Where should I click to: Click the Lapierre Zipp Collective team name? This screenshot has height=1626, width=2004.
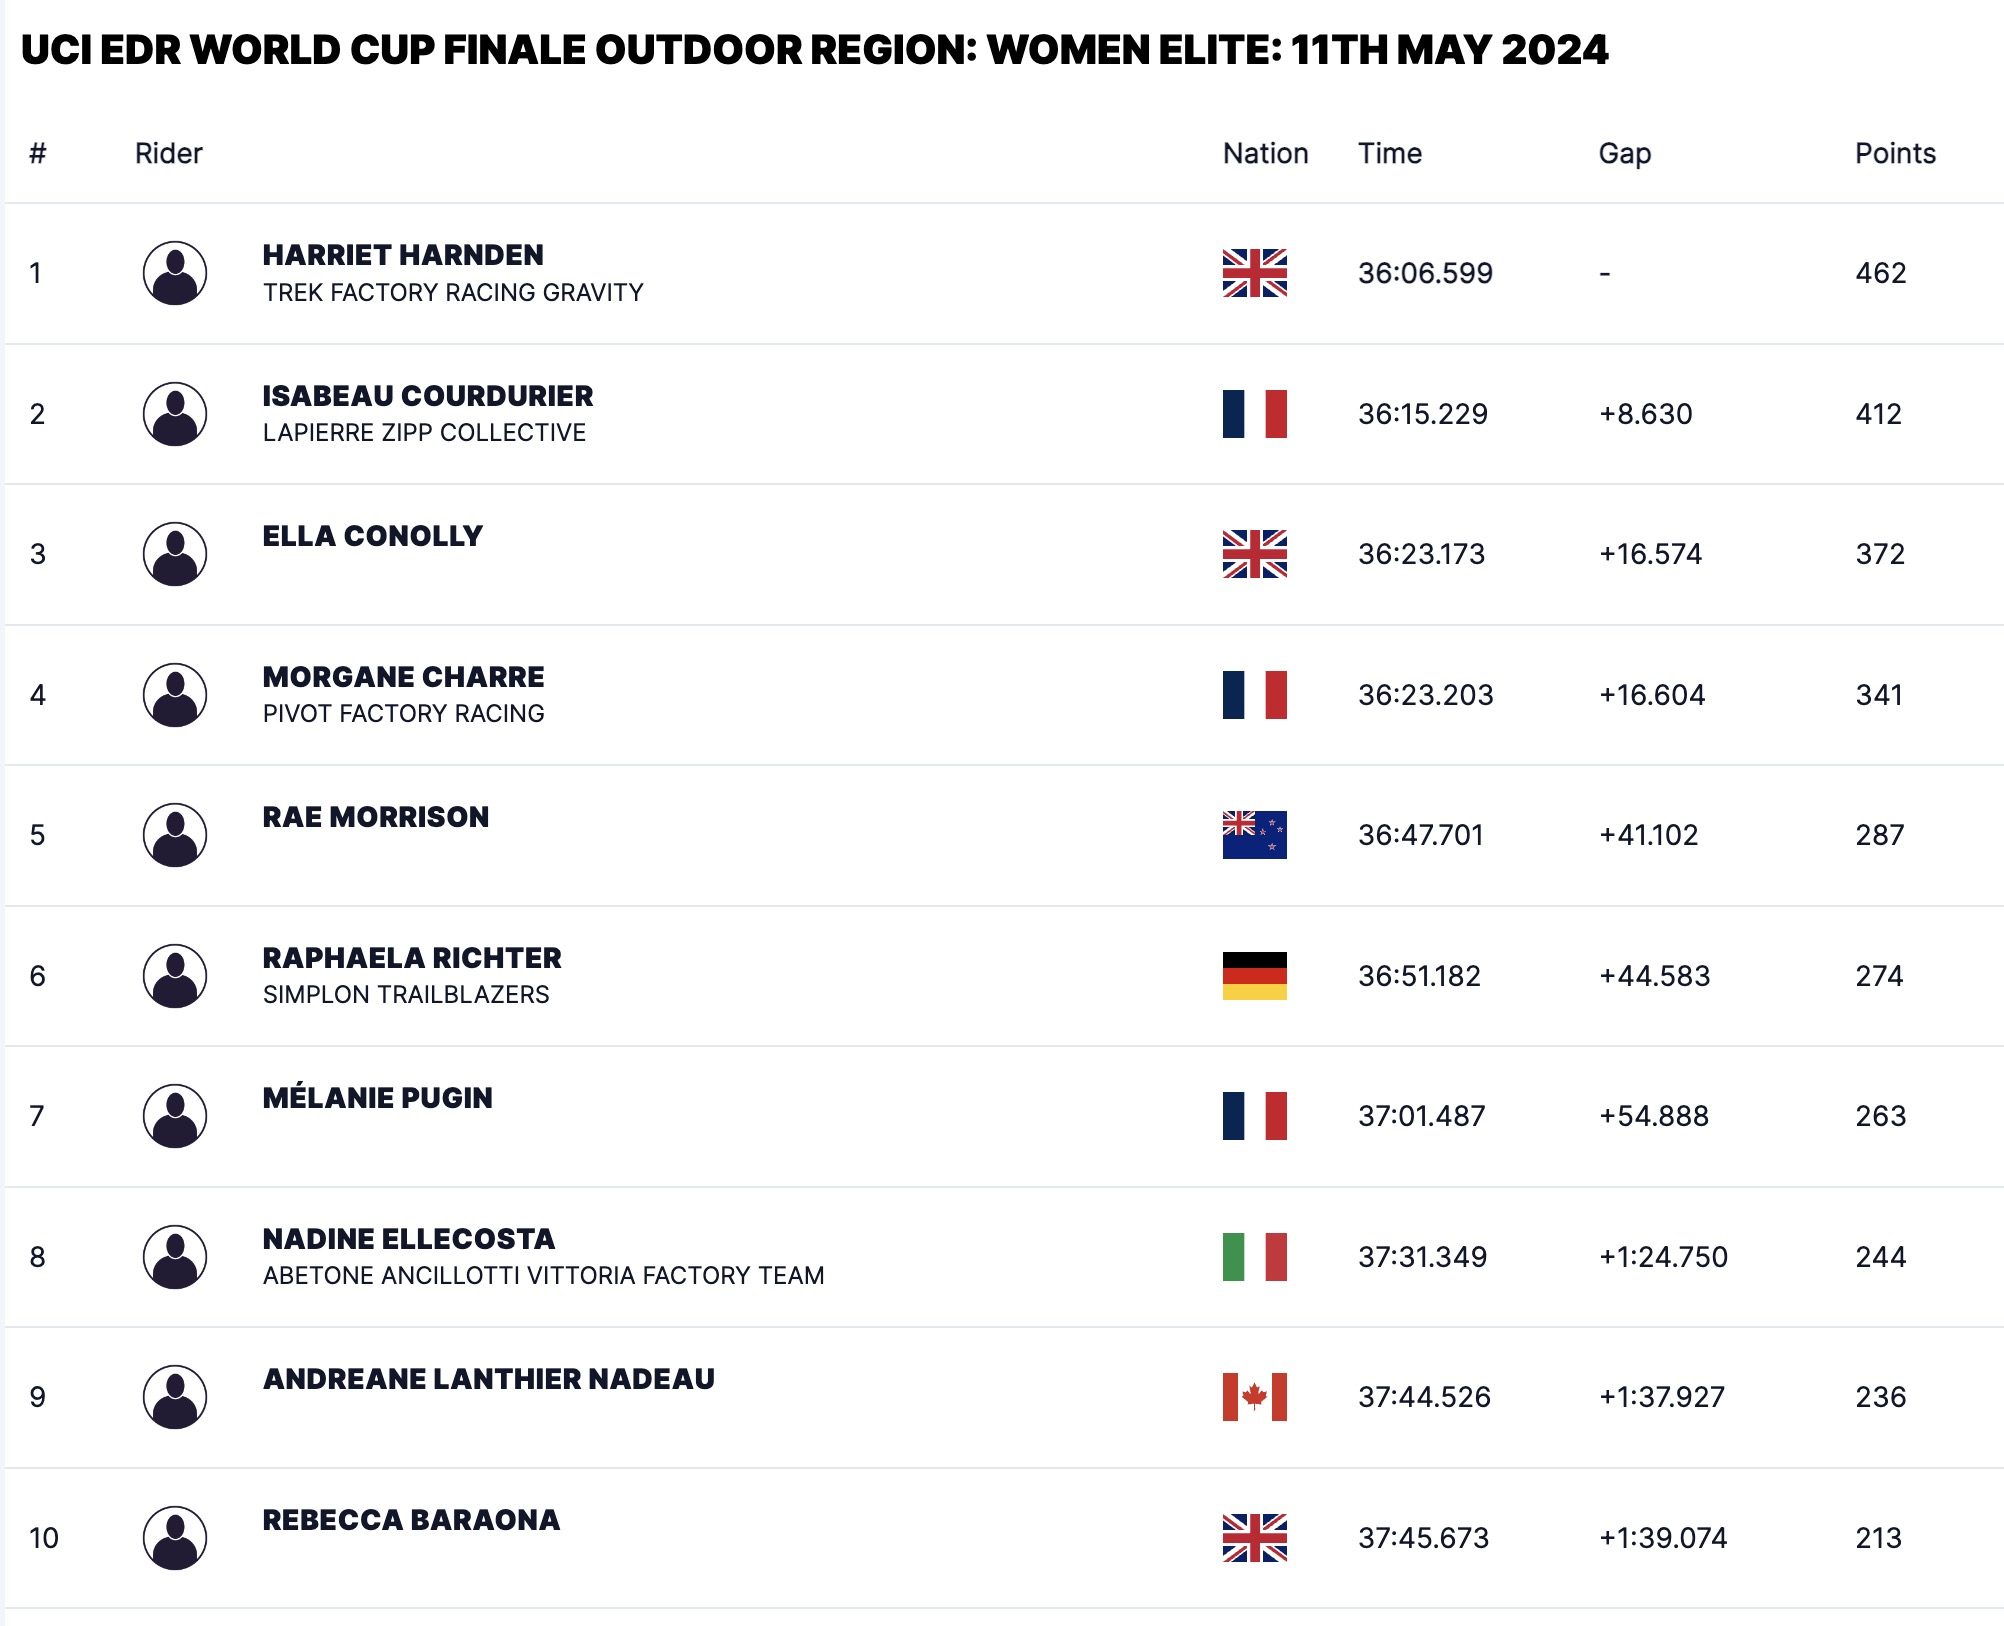coord(424,432)
